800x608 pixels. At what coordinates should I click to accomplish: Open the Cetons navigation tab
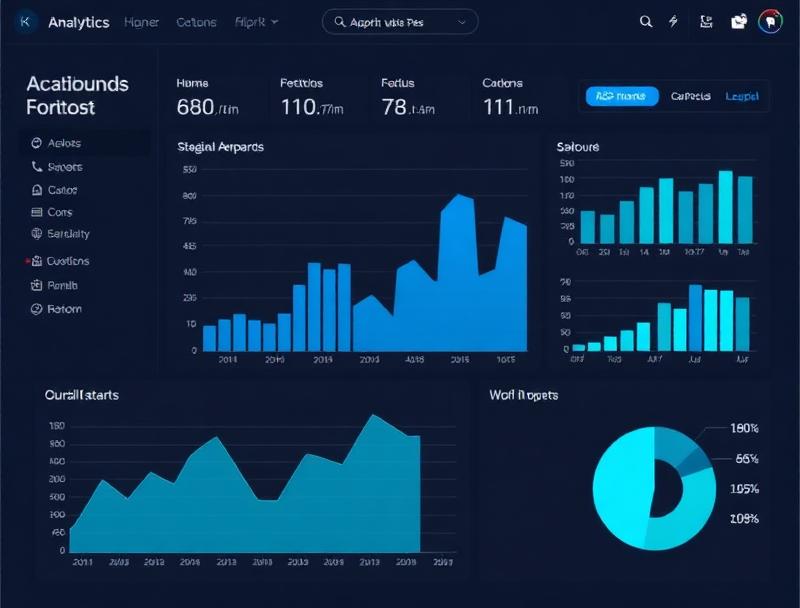click(x=196, y=22)
